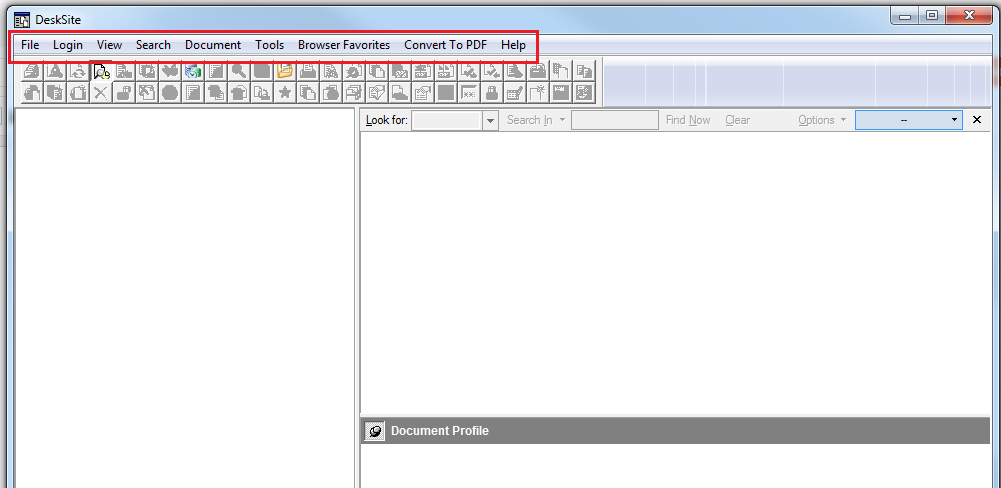Open the Search menu
The height and width of the screenshot is (488, 1001).
coord(153,45)
